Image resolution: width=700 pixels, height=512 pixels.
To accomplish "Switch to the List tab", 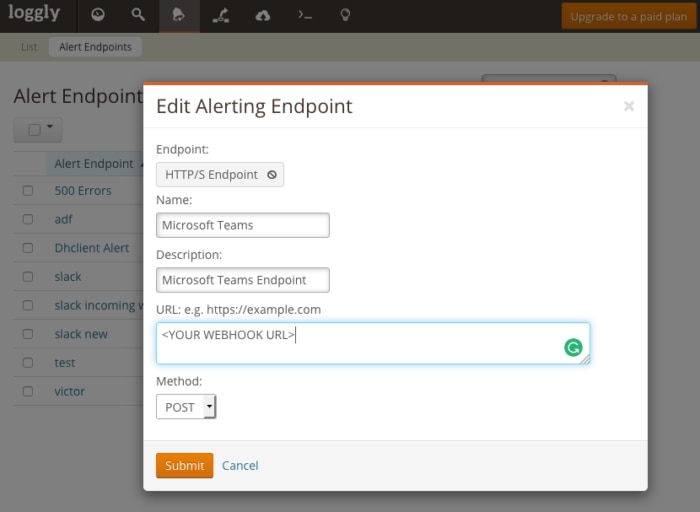I will click(29, 47).
